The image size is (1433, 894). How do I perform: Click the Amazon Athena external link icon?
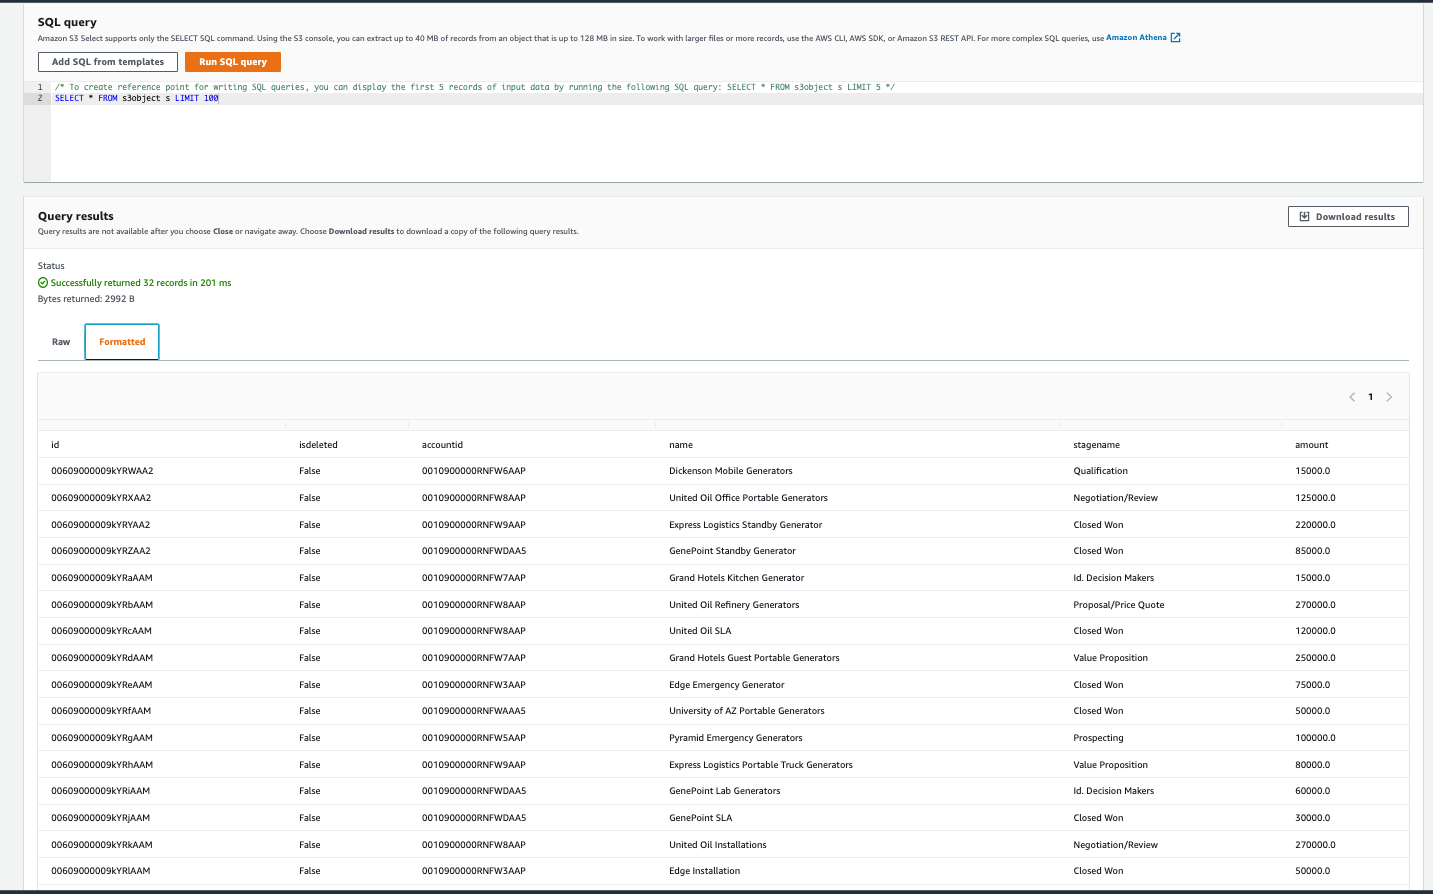pos(1175,38)
